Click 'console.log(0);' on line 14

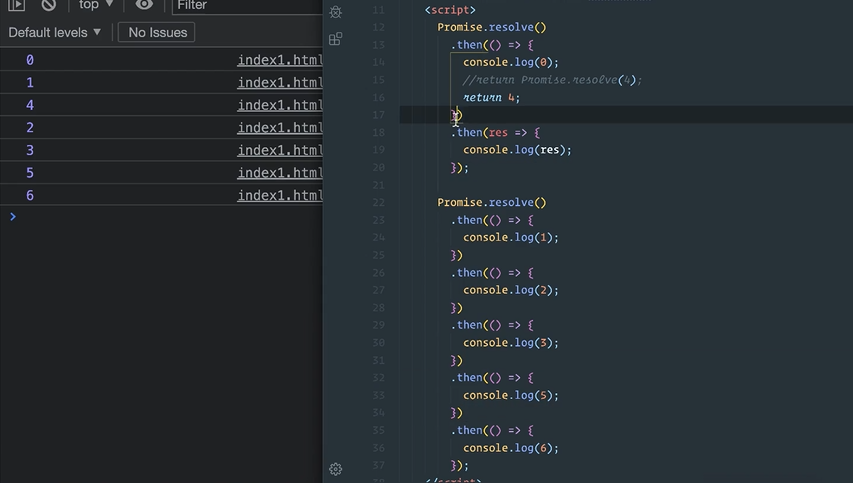pos(511,62)
